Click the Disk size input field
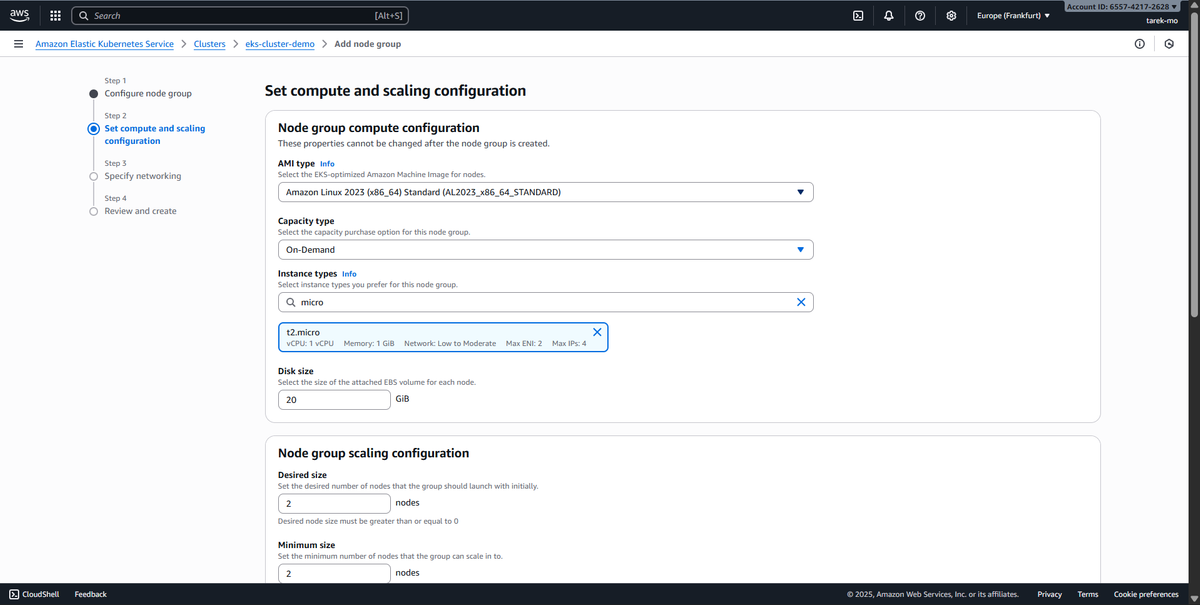This screenshot has height=605, width=1200. (334, 399)
